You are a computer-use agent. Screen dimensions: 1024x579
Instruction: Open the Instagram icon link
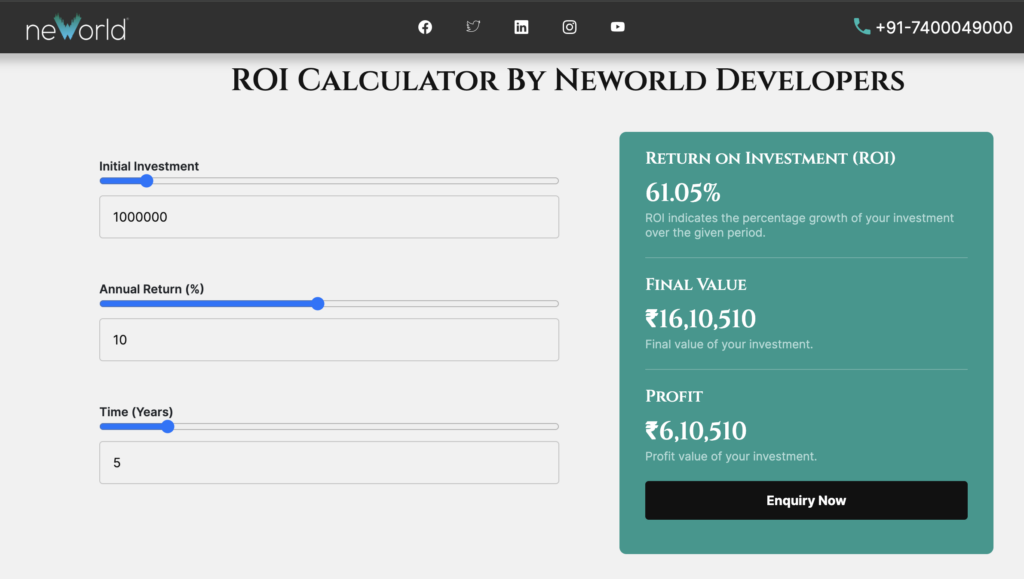click(569, 27)
